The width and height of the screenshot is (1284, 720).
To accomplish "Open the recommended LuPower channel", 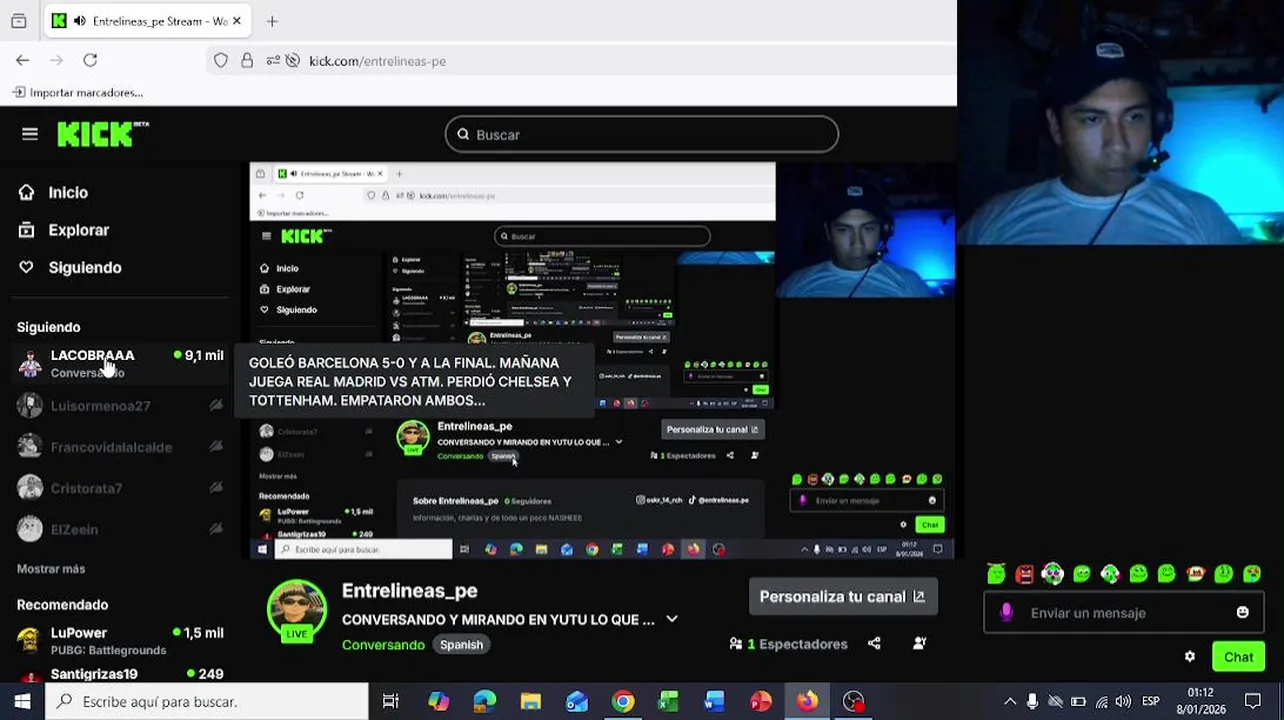I will coord(120,640).
